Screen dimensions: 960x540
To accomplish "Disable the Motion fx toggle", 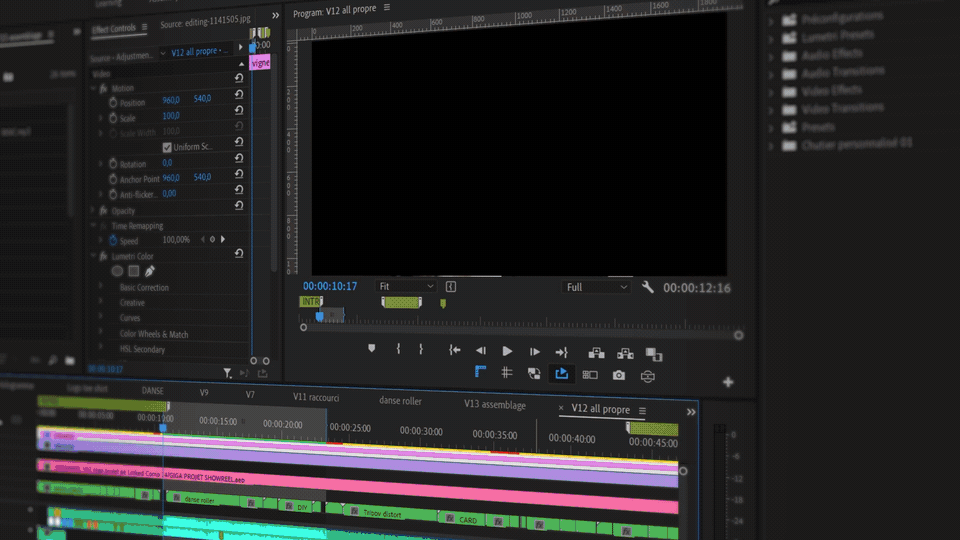I will click(x=103, y=88).
